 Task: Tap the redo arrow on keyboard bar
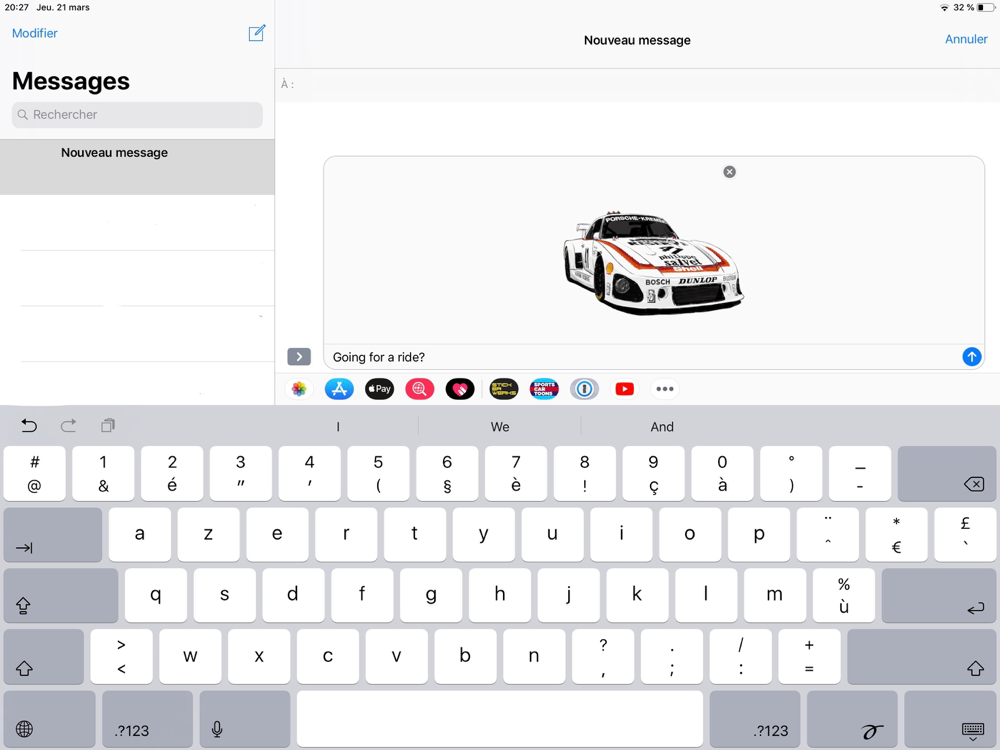(x=68, y=425)
